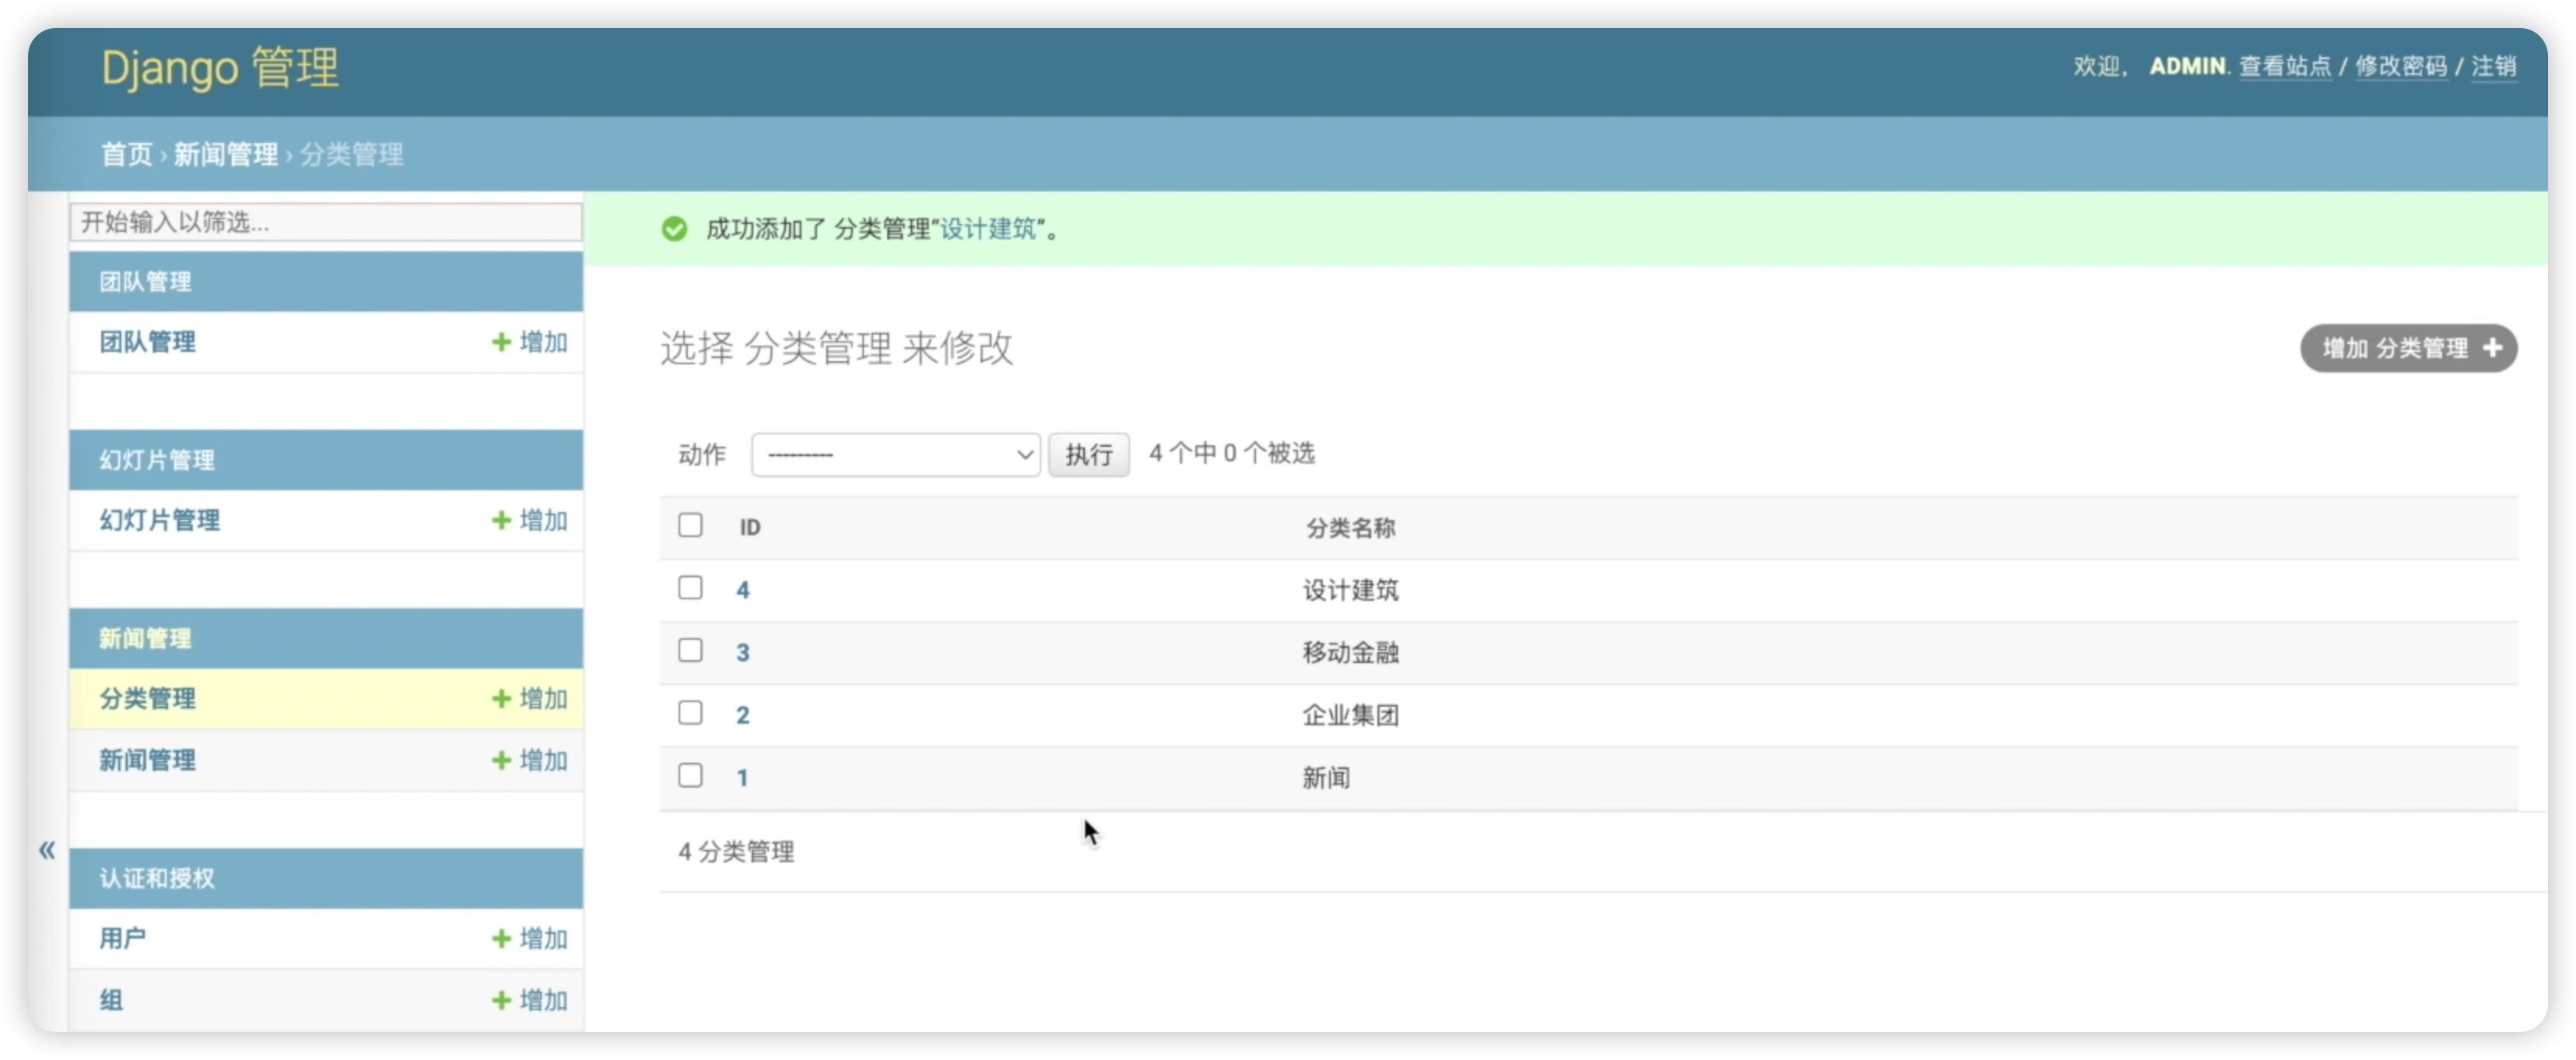Open 用户 in the sidebar

122,938
